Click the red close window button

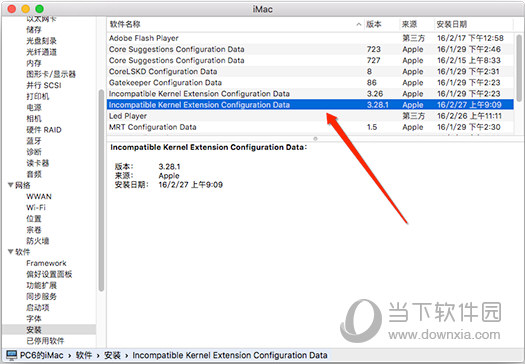(12, 9)
